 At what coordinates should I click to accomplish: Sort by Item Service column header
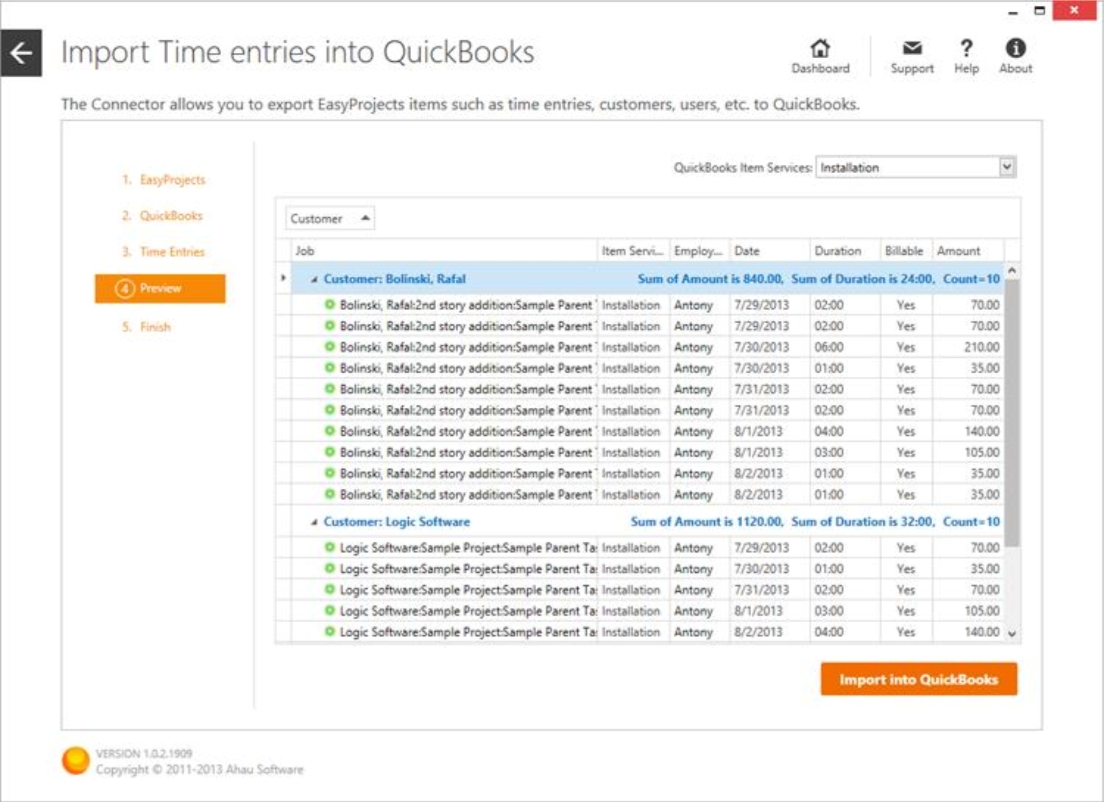point(633,251)
